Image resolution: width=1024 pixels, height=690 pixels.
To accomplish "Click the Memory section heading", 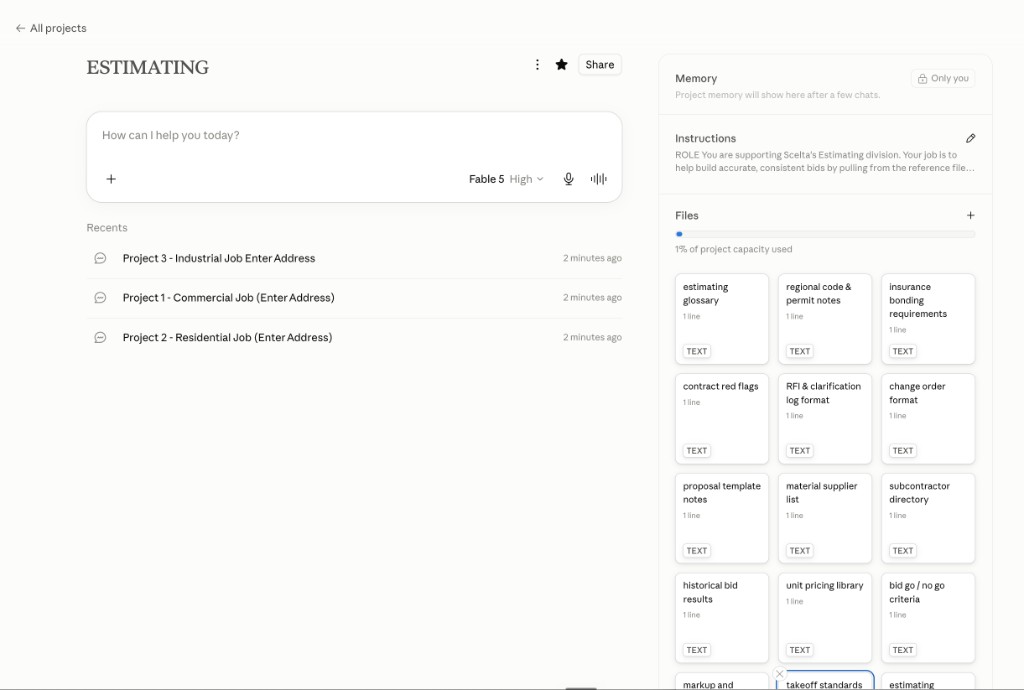I will (696, 78).
